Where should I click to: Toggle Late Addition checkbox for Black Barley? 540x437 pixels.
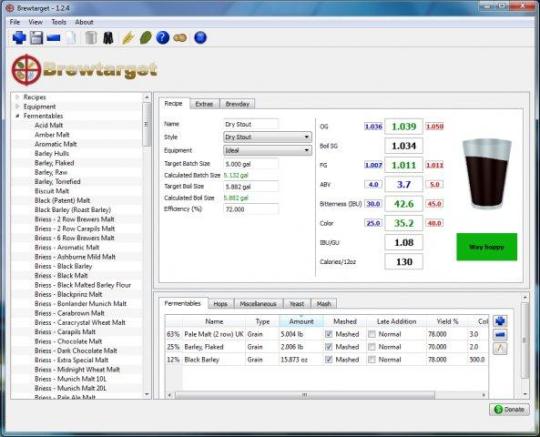[372, 360]
